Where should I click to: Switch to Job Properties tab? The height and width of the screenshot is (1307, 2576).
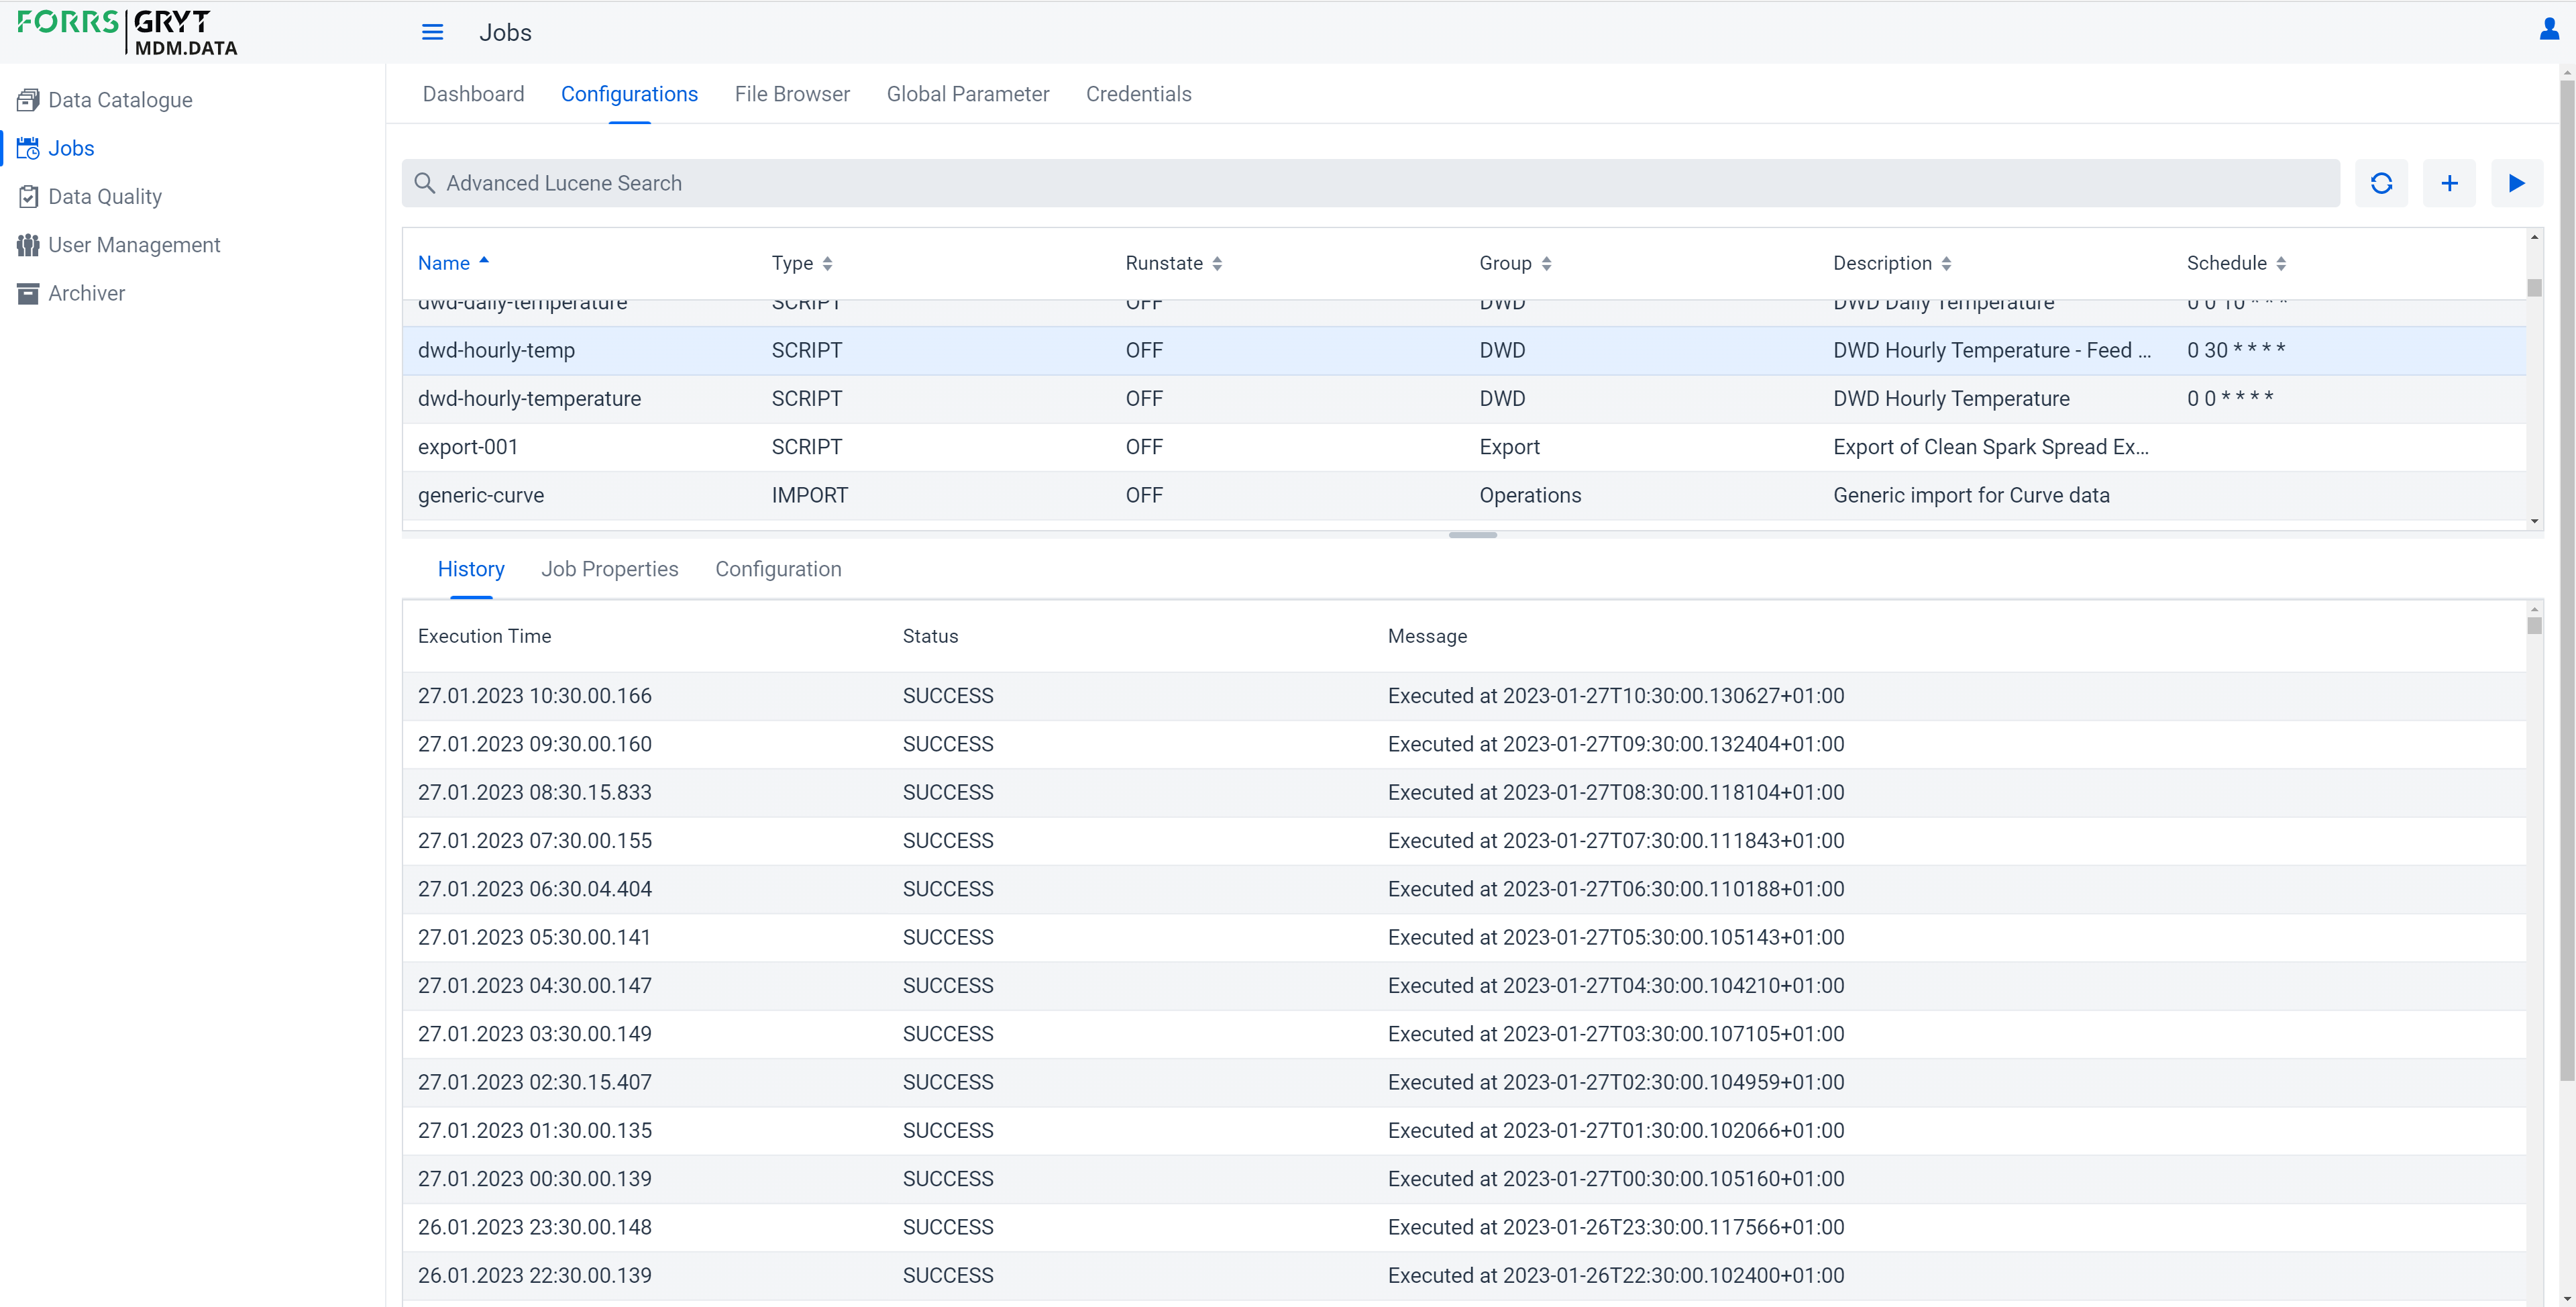pyautogui.click(x=609, y=569)
